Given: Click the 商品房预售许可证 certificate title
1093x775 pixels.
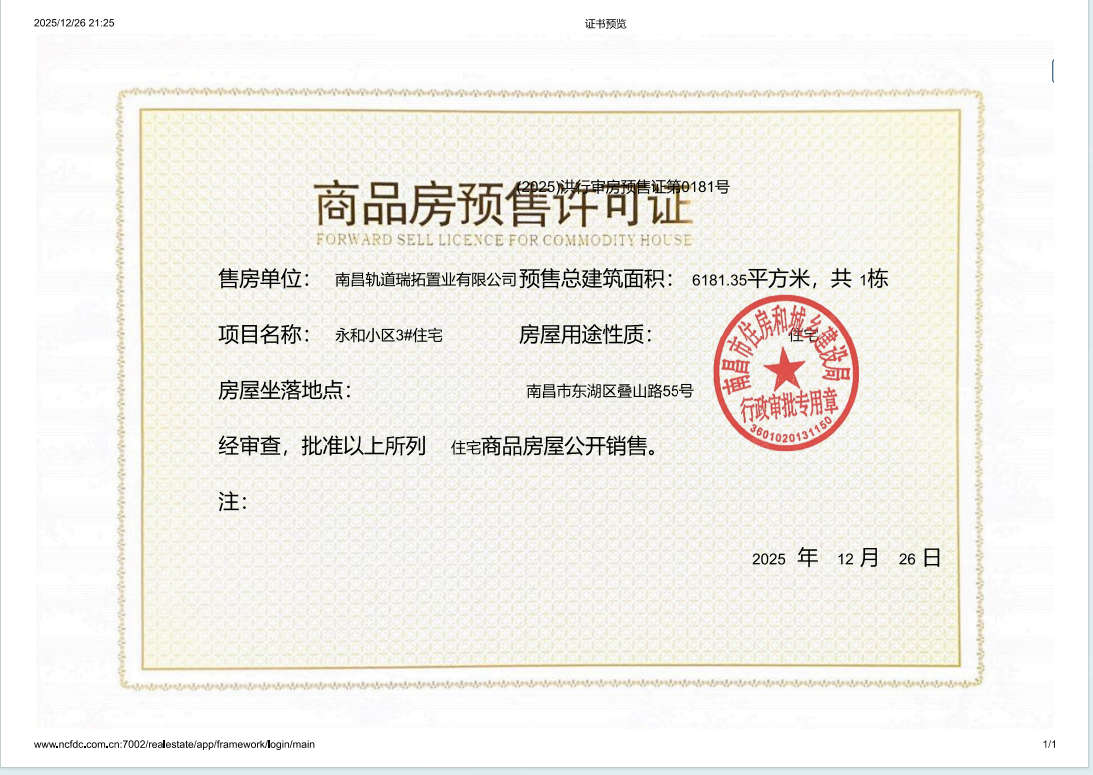Looking at the screenshot, I should click(x=503, y=204).
